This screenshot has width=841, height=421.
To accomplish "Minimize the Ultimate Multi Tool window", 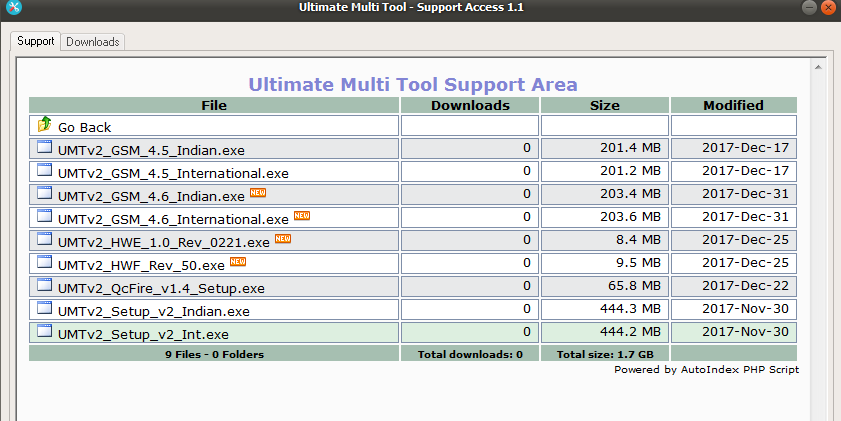I will (x=809, y=8).
